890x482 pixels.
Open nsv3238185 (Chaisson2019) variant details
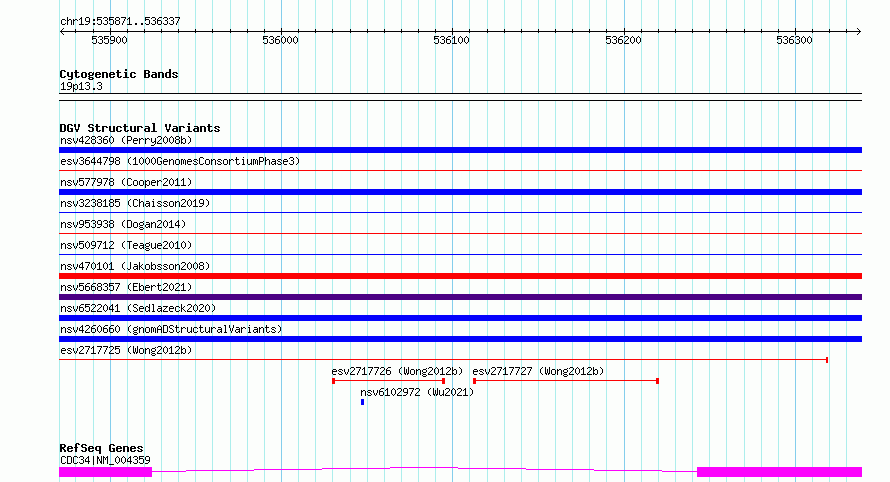135,203
